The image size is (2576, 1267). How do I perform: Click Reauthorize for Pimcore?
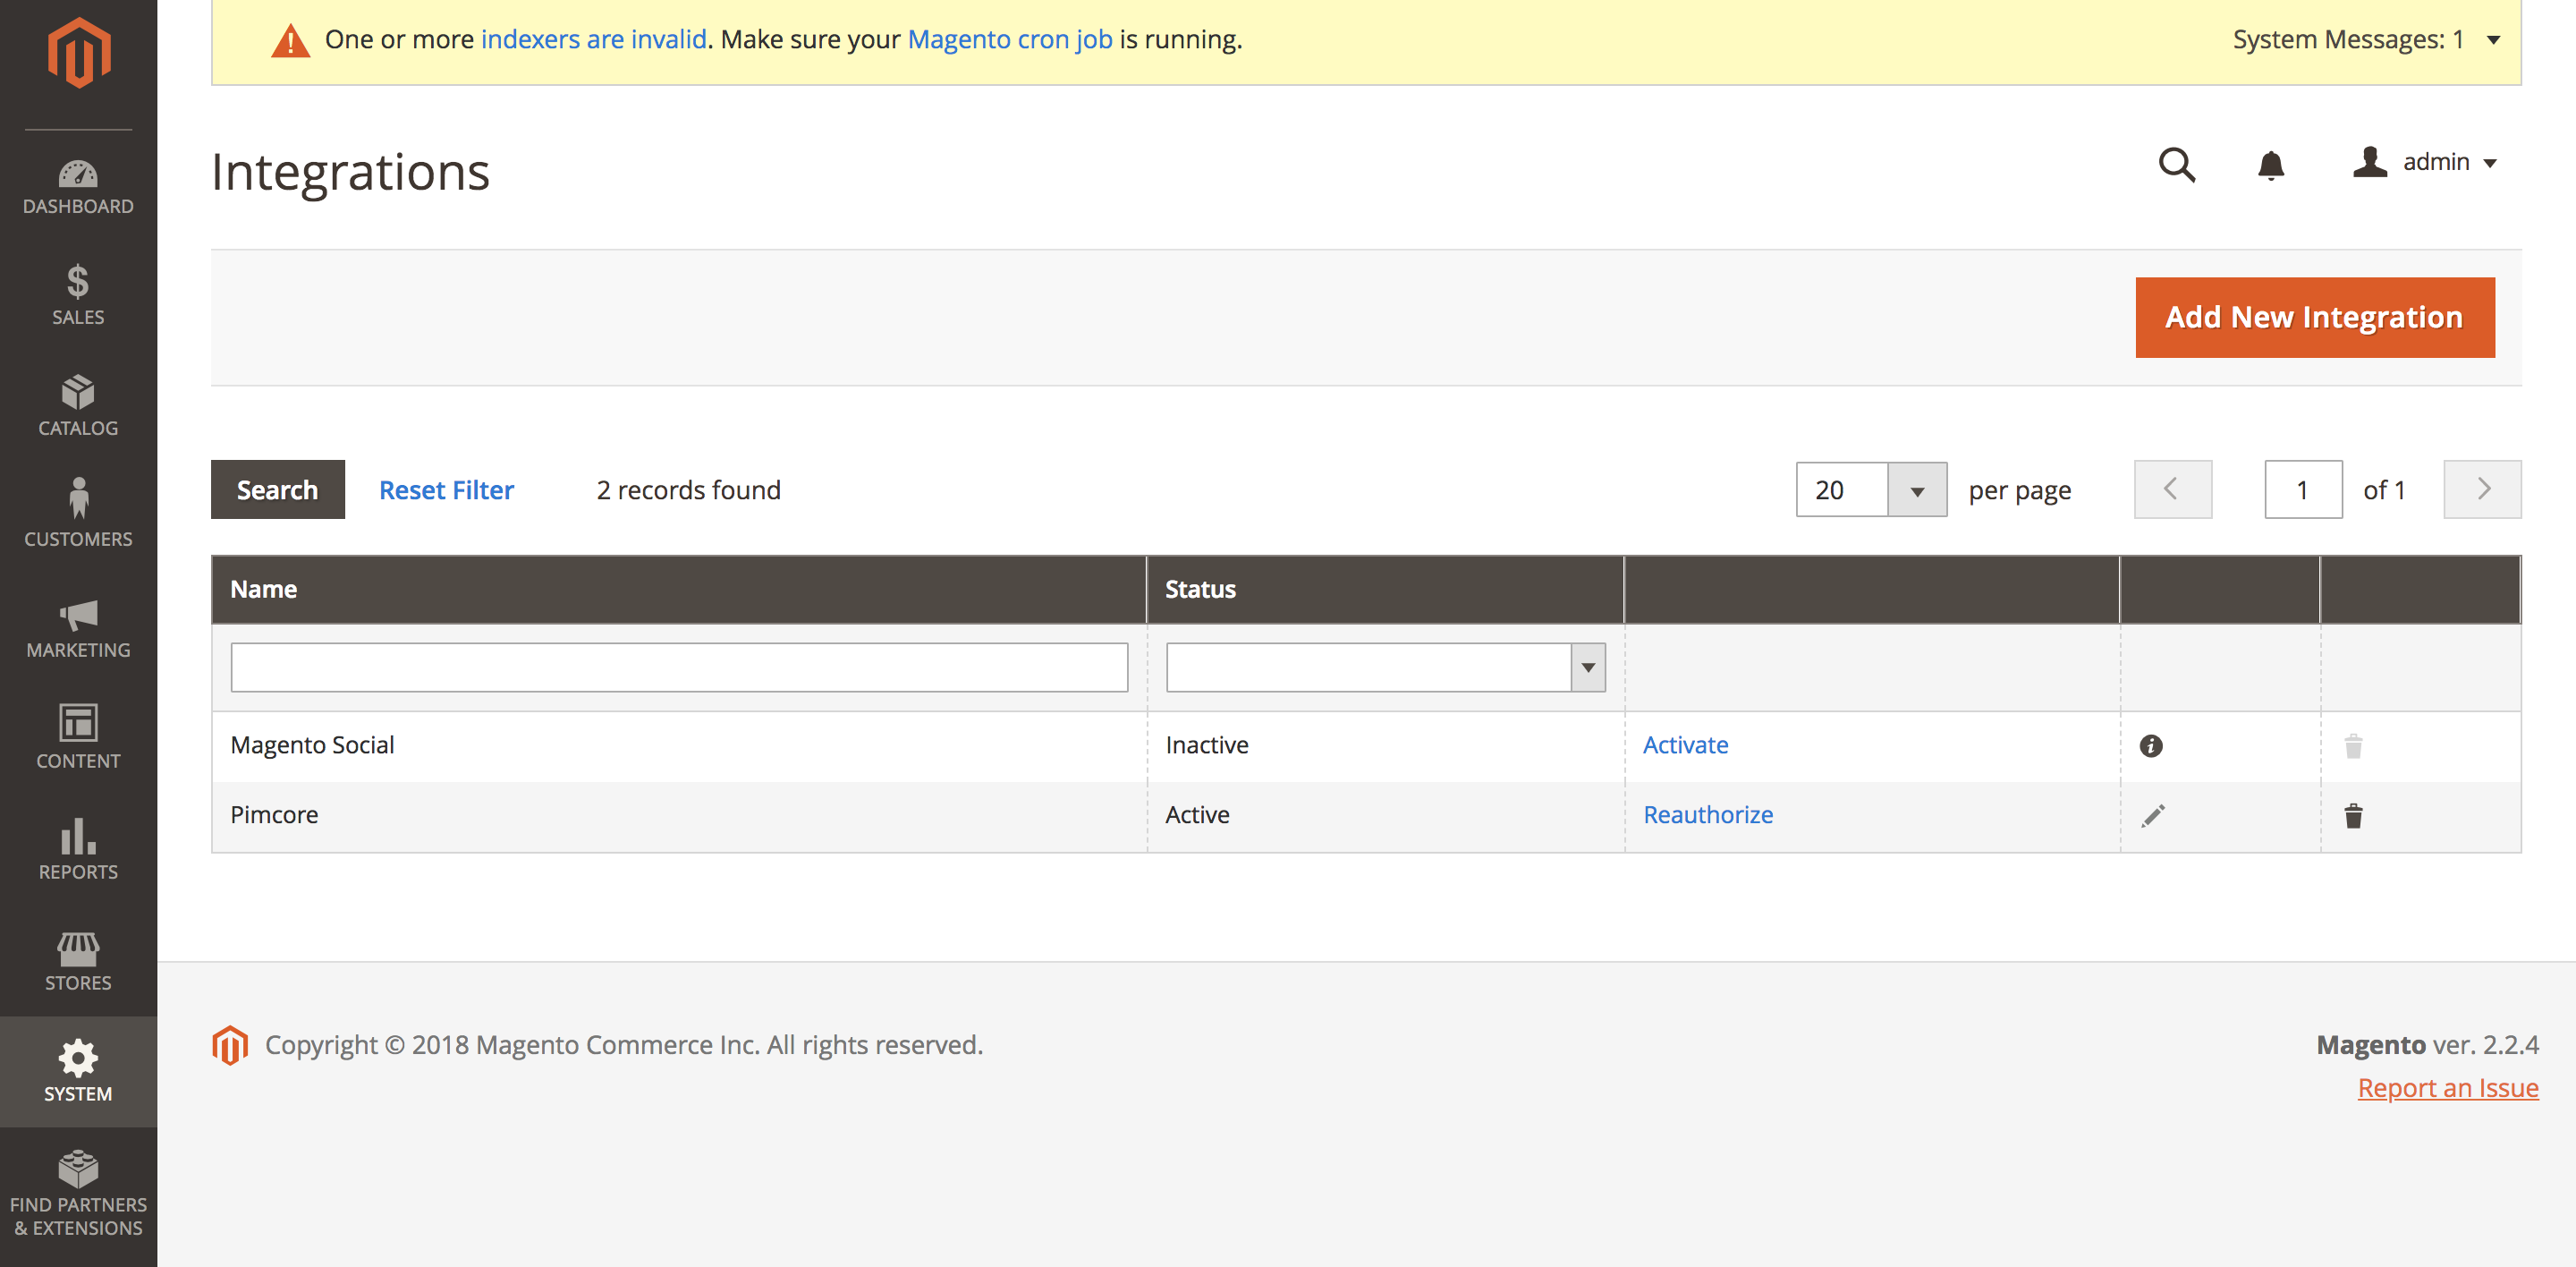[x=1708, y=816]
